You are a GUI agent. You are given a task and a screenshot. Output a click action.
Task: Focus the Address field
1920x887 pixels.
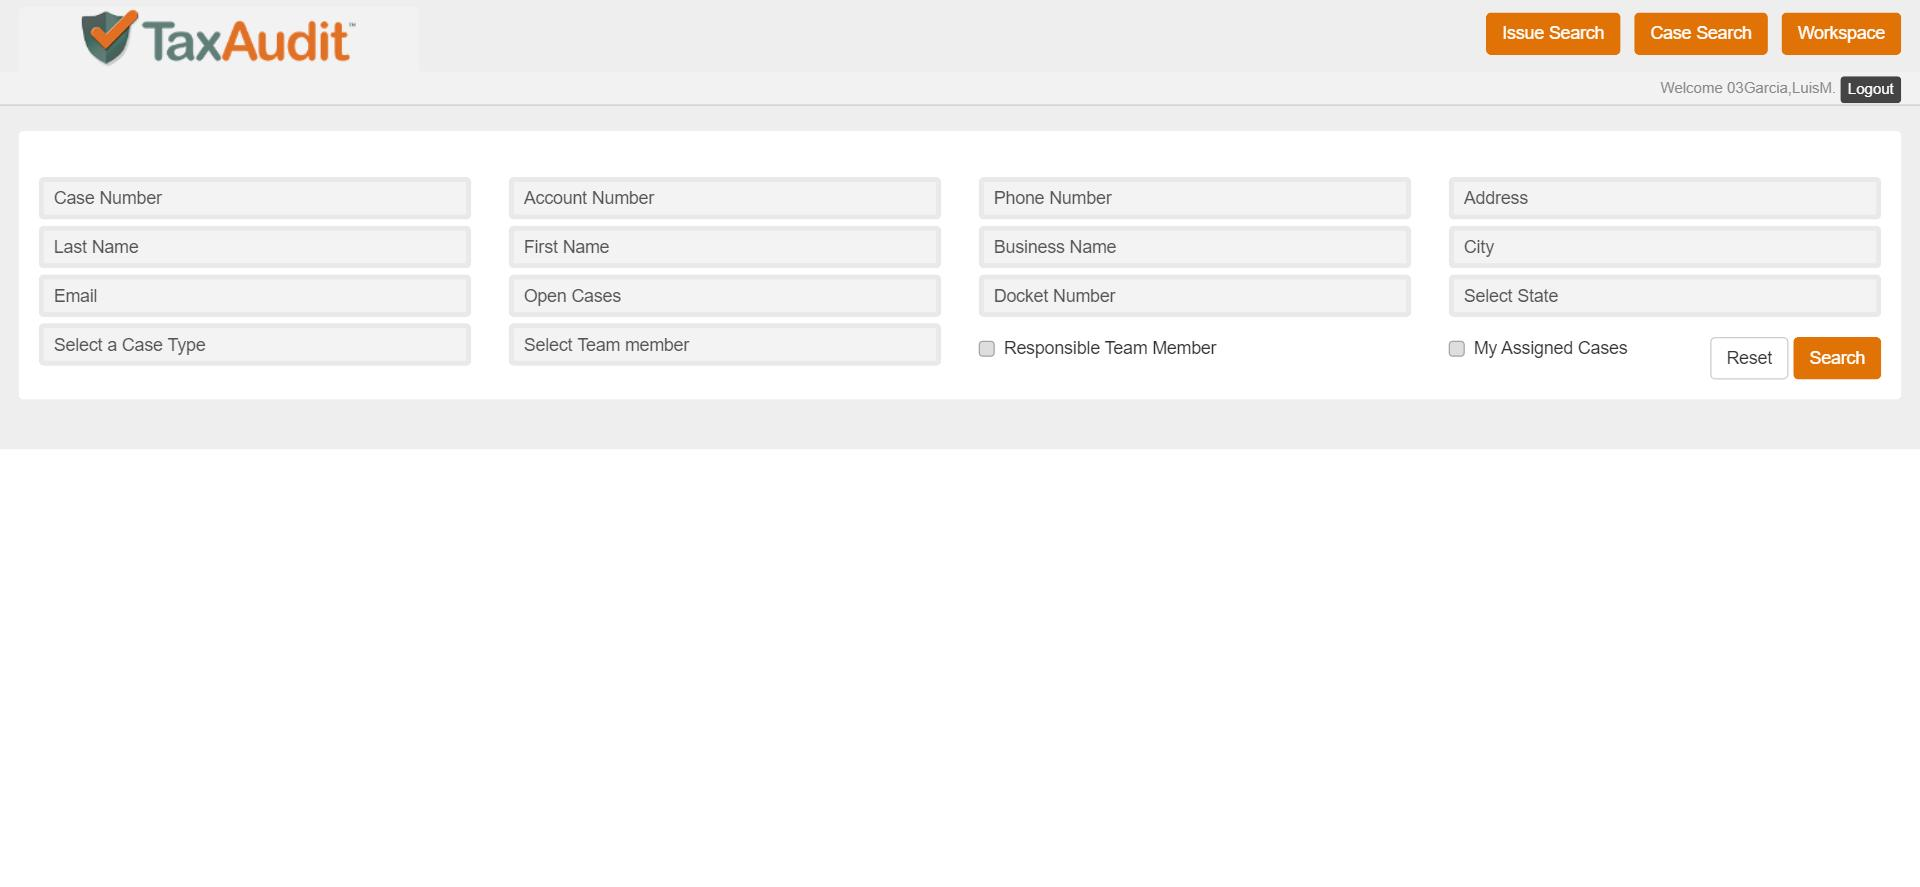[x=1665, y=198]
